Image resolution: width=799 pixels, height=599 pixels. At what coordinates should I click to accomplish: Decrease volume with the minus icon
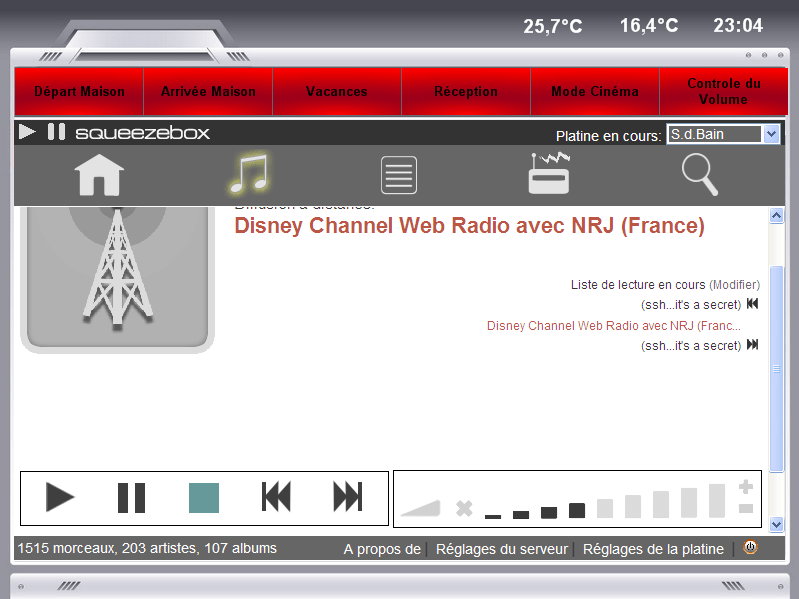(x=746, y=508)
